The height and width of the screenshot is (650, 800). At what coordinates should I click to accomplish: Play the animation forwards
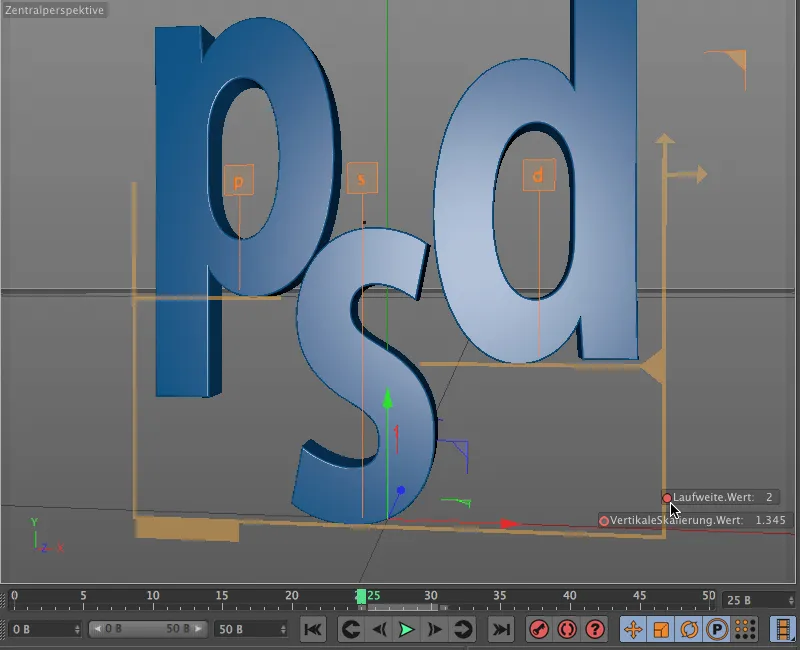coord(406,629)
